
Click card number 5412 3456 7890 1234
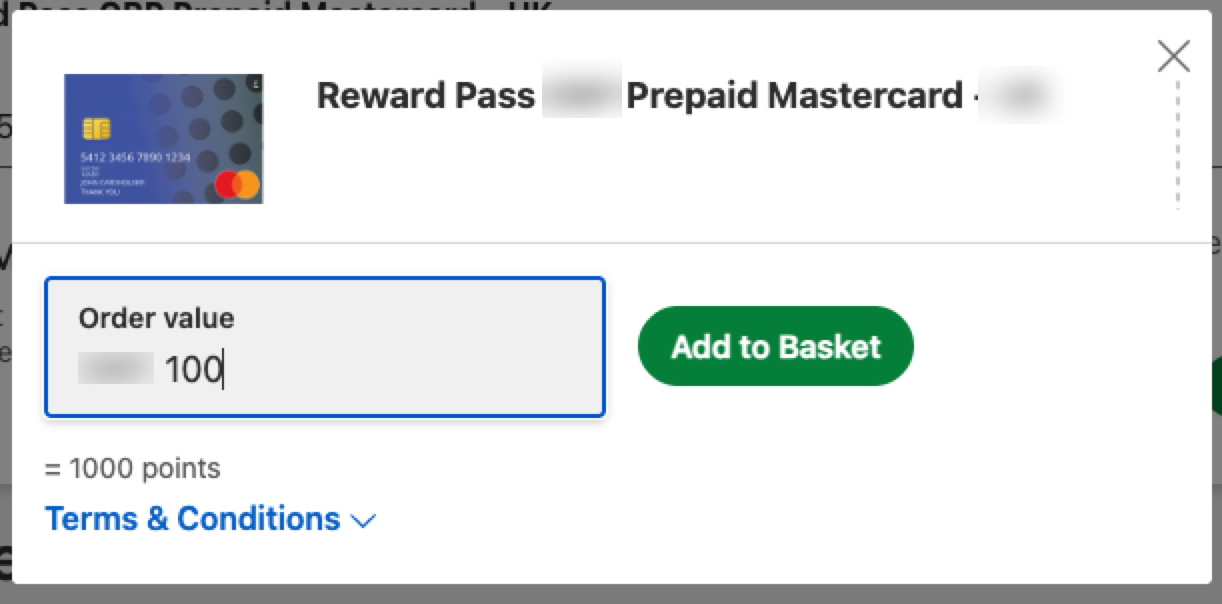point(136,159)
